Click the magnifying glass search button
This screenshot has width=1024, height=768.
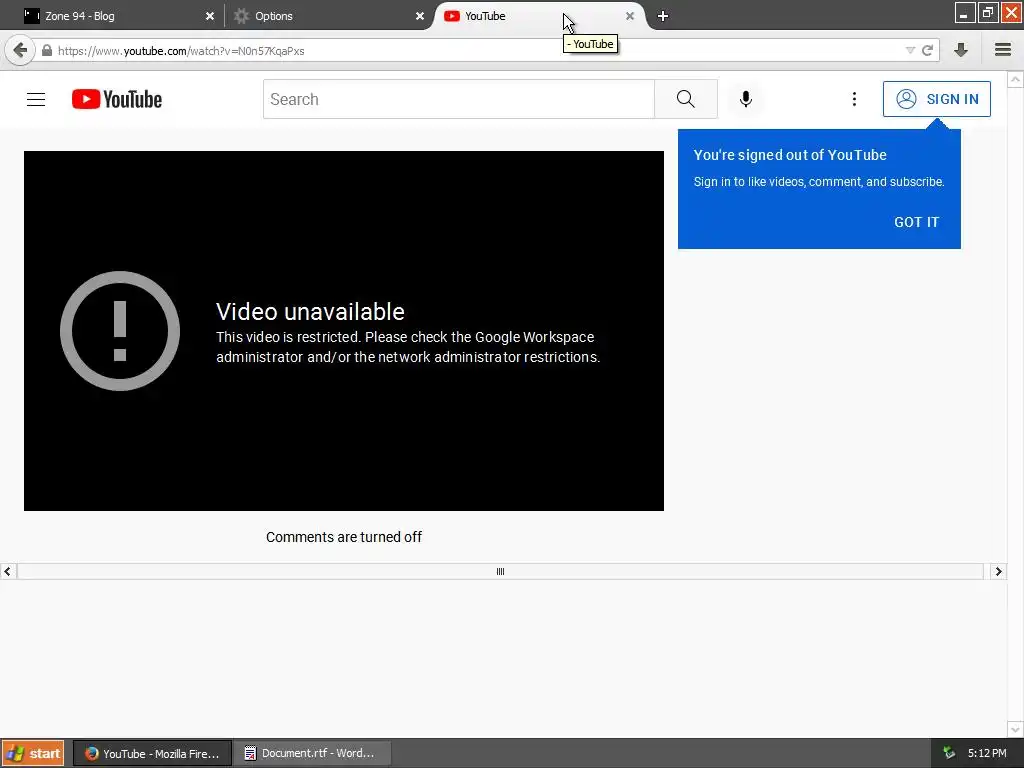[686, 99]
